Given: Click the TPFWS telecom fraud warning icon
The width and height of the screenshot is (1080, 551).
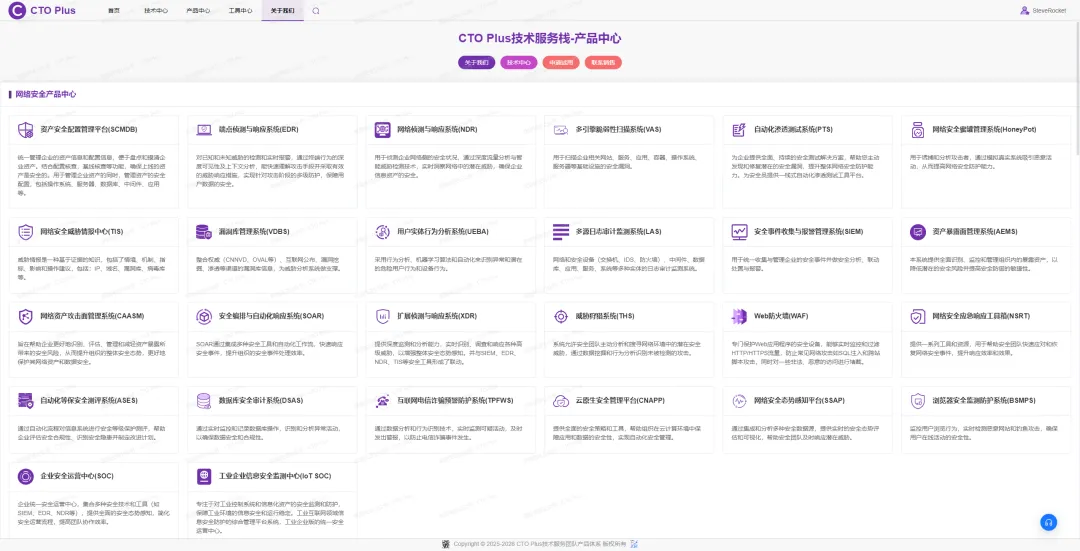Looking at the screenshot, I should [x=382, y=401].
